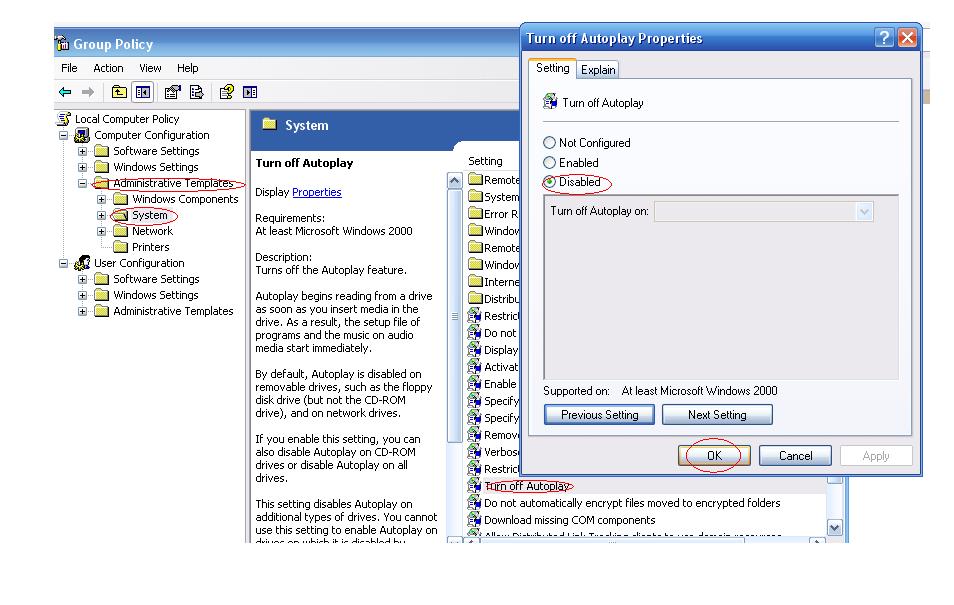Viewport: 954px width, 605px height.
Task: Click the Enable setting icon in the list
Action: tap(475, 383)
